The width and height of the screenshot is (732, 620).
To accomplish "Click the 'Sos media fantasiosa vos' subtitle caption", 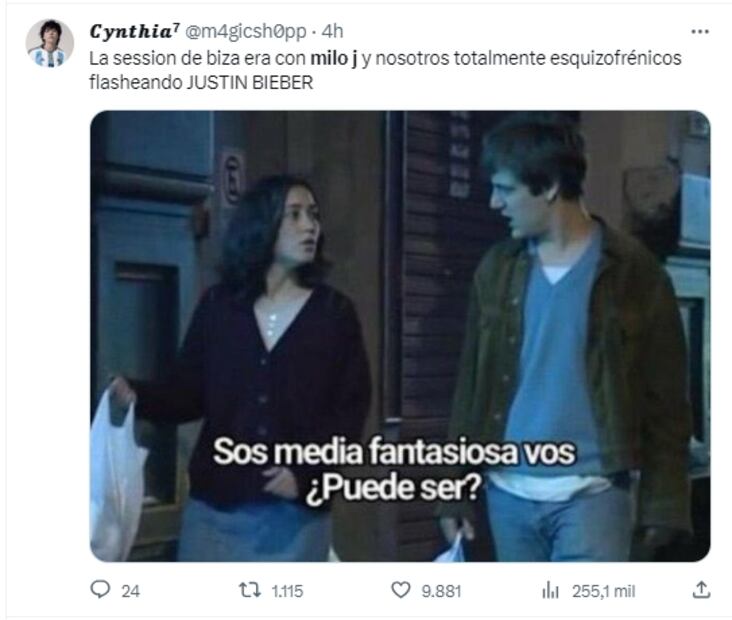I will [x=394, y=452].
